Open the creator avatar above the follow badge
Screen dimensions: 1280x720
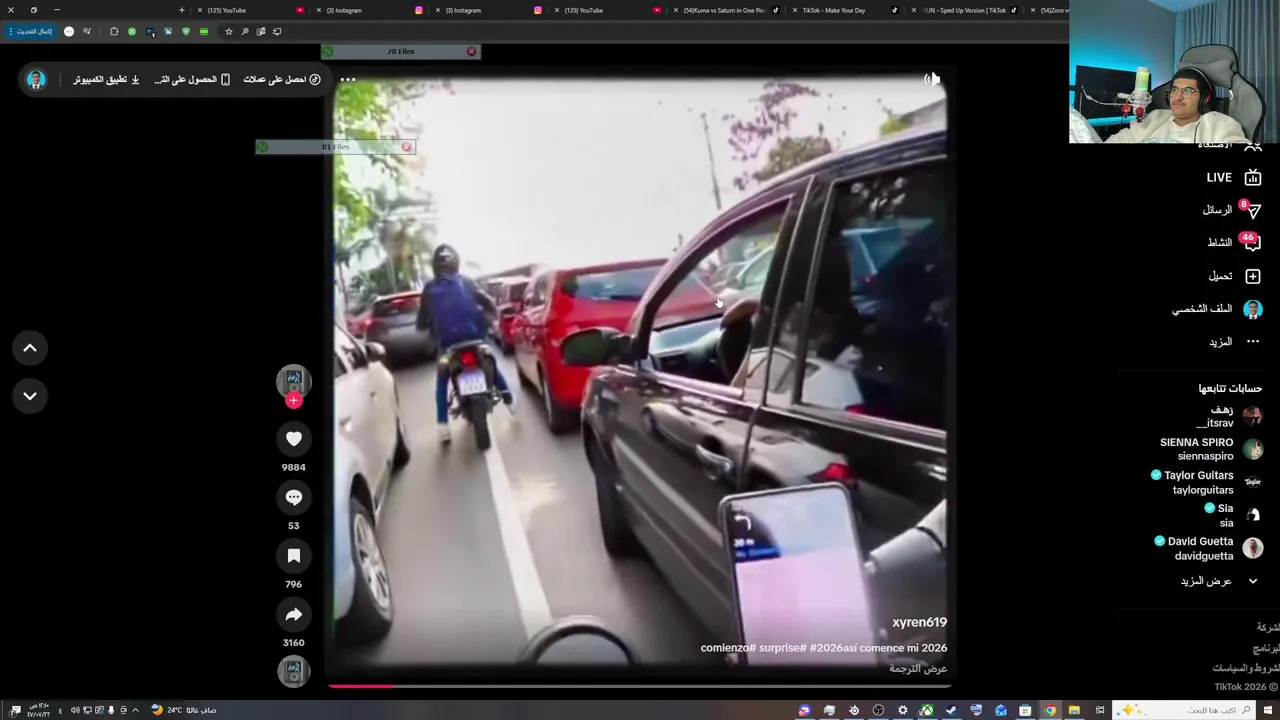click(294, 380)
